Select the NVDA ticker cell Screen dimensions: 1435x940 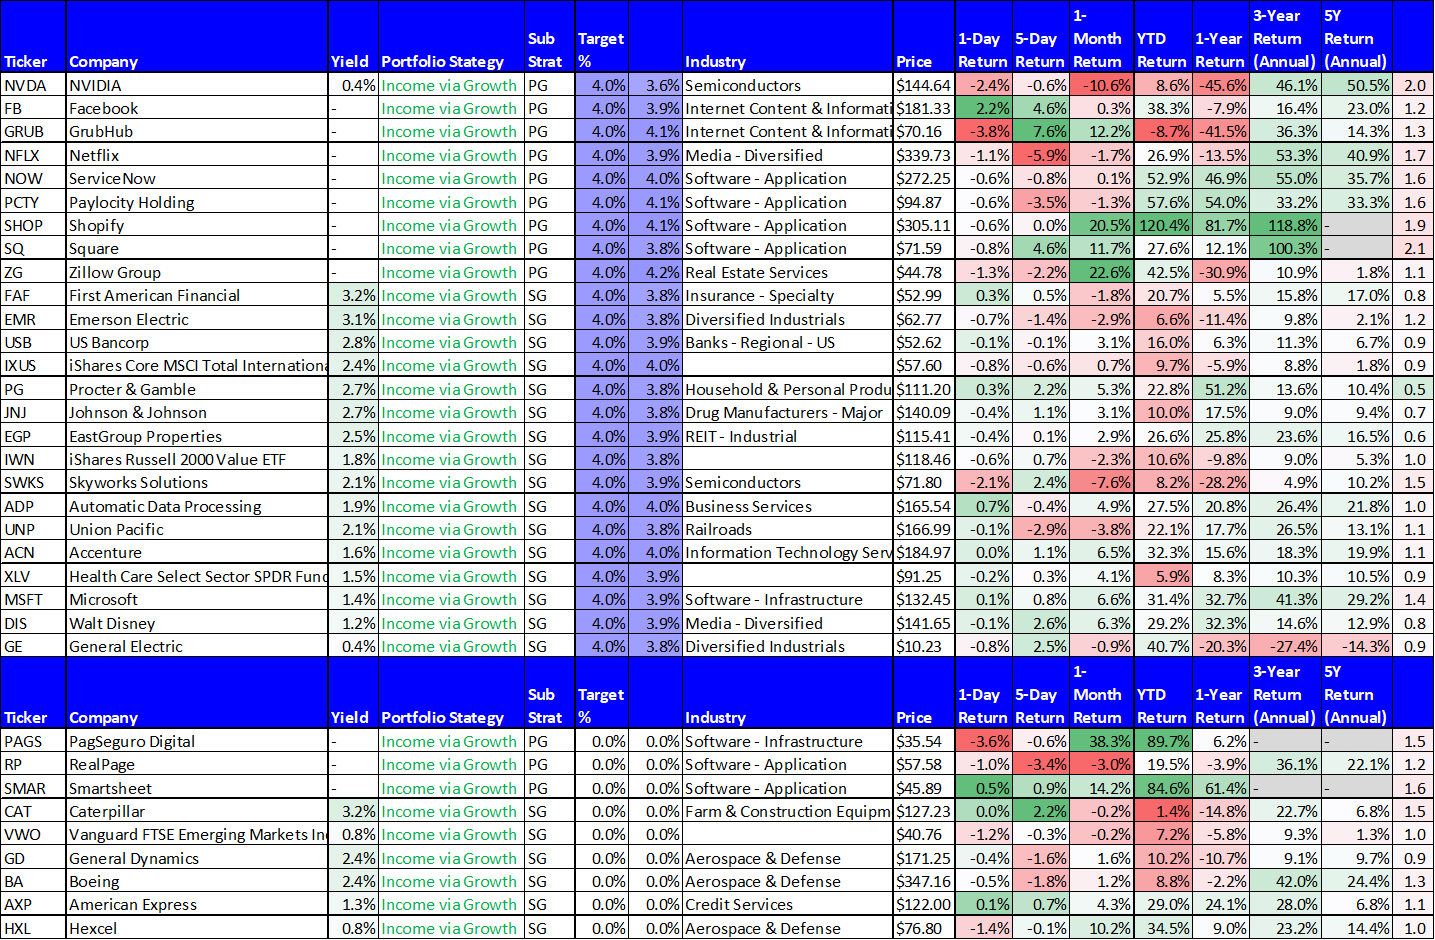click(x=33, y=85)
